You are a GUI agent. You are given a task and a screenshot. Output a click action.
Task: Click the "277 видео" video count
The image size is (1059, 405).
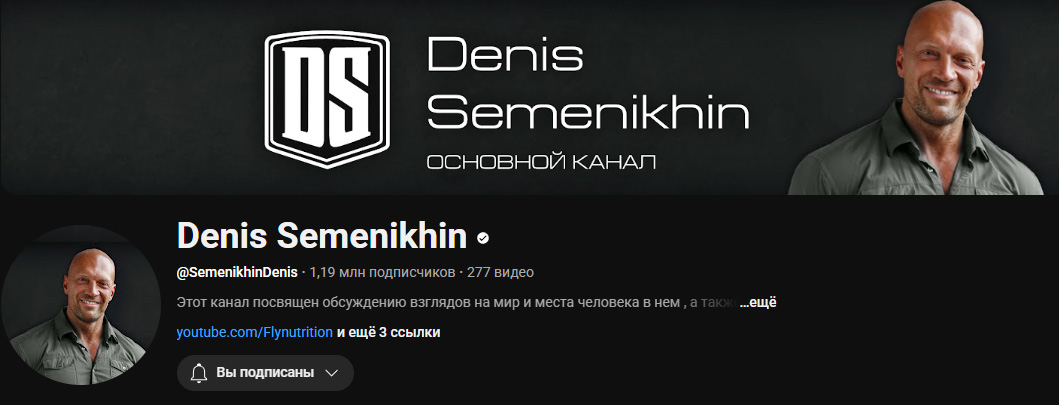[500, 273]
